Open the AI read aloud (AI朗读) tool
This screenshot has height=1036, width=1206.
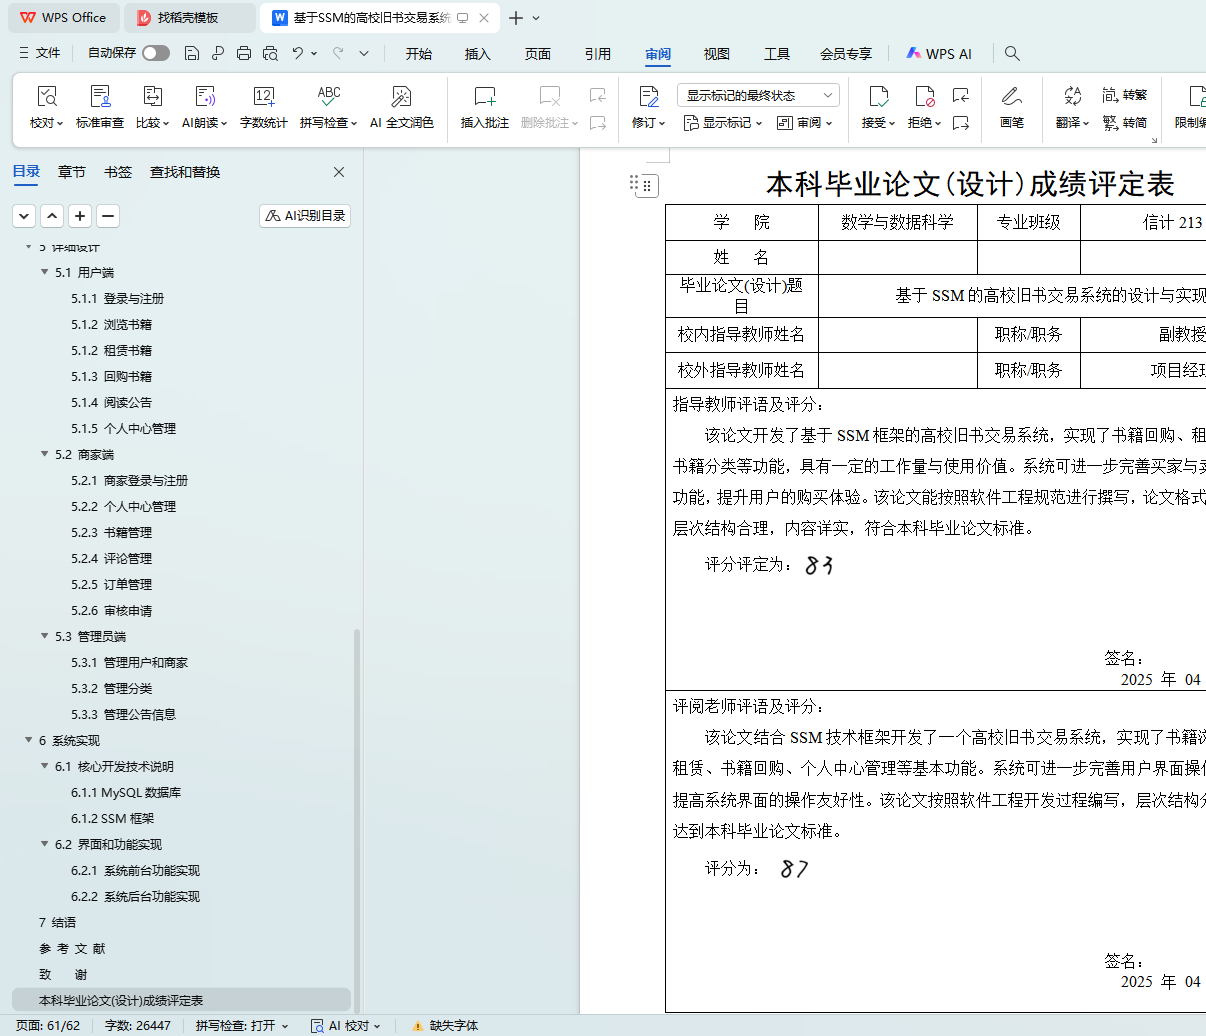[x=205, y=97]
